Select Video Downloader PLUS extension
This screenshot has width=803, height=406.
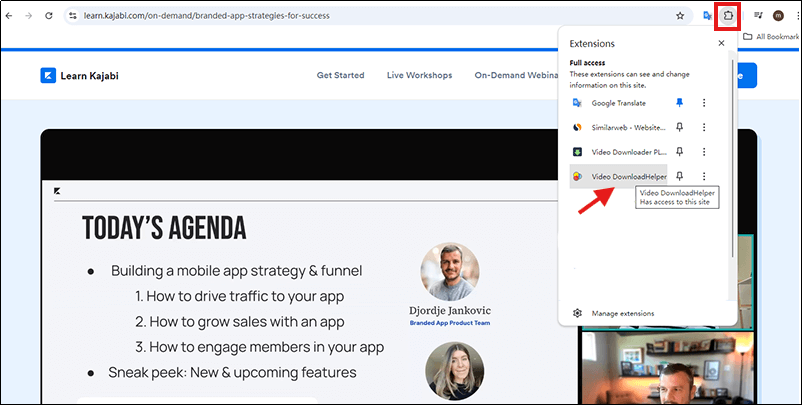coord(619,152)
